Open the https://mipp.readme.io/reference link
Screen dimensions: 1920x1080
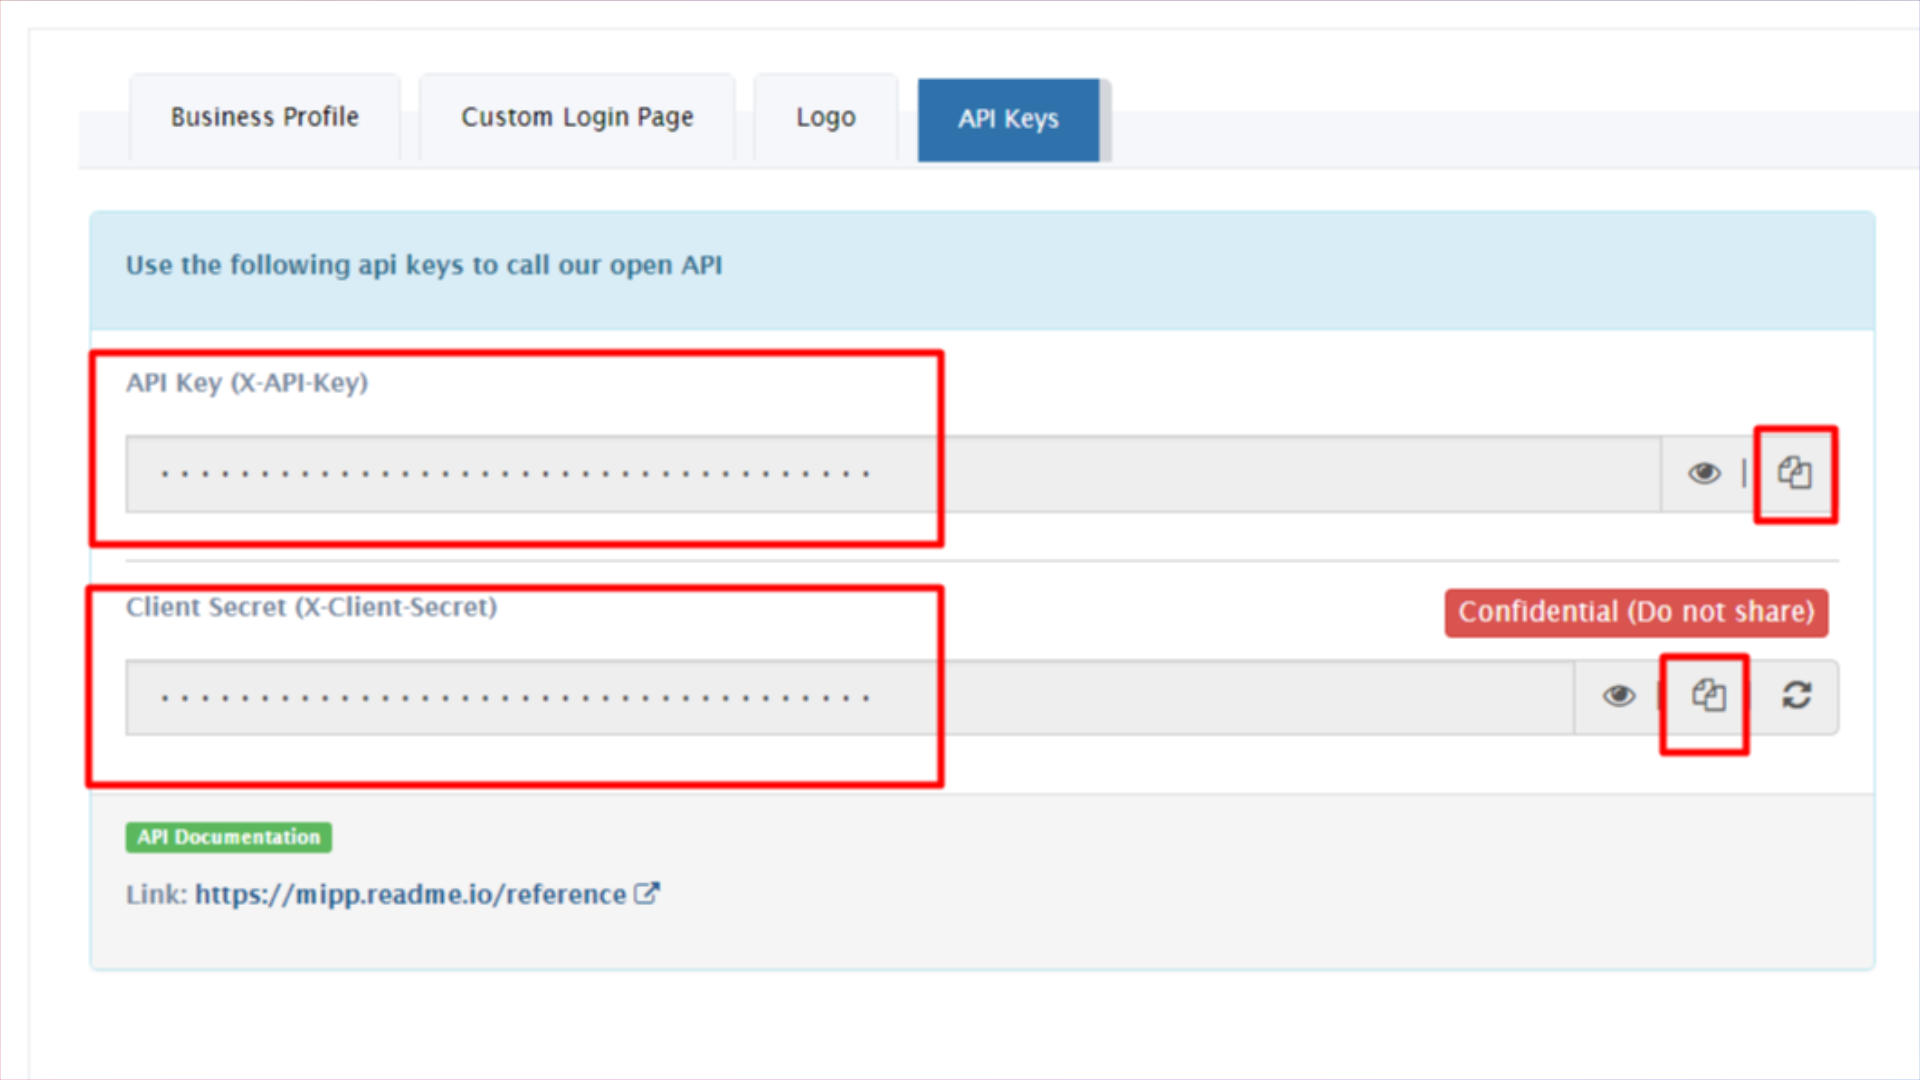(x=408, y=894)
